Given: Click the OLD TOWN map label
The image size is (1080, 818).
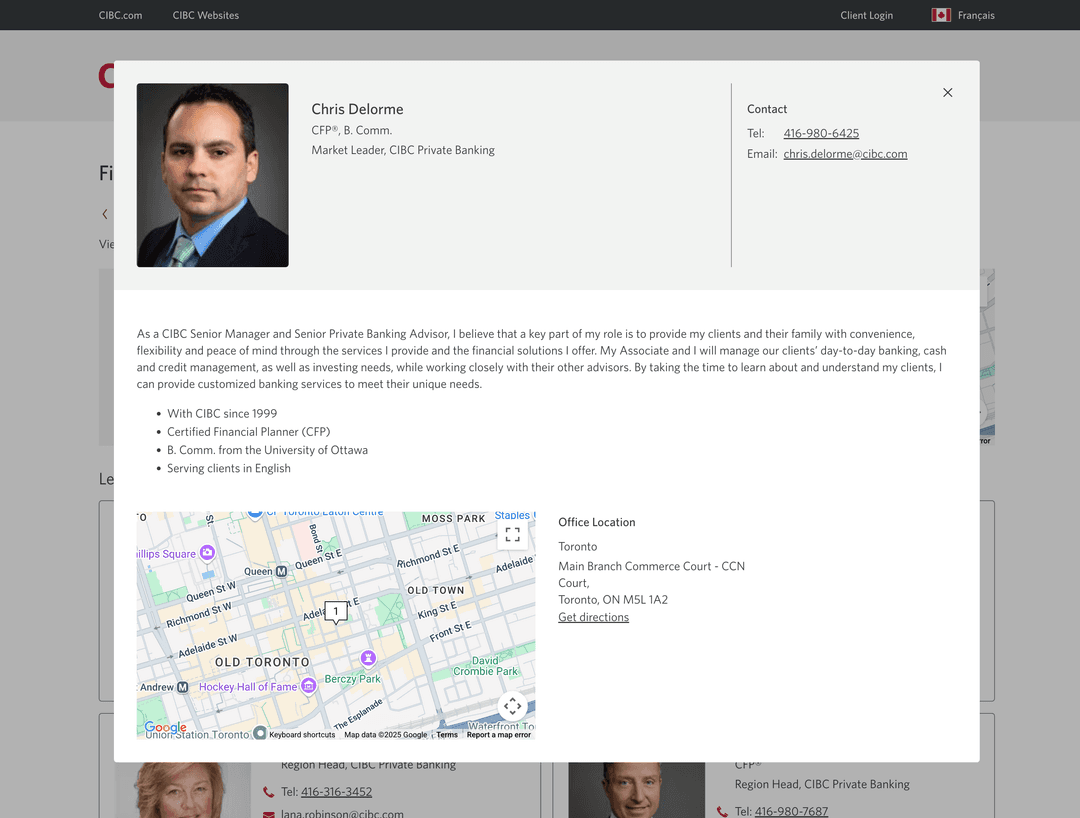Looking at the screenshot, I should tap(435, 590).
